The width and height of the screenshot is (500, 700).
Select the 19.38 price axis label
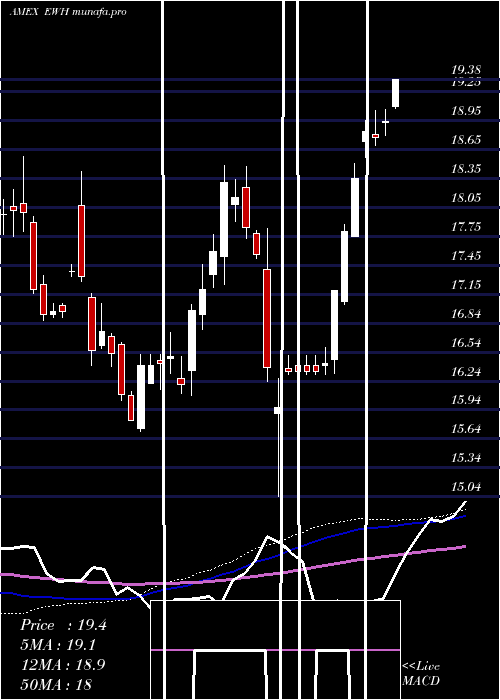point(466,70)
